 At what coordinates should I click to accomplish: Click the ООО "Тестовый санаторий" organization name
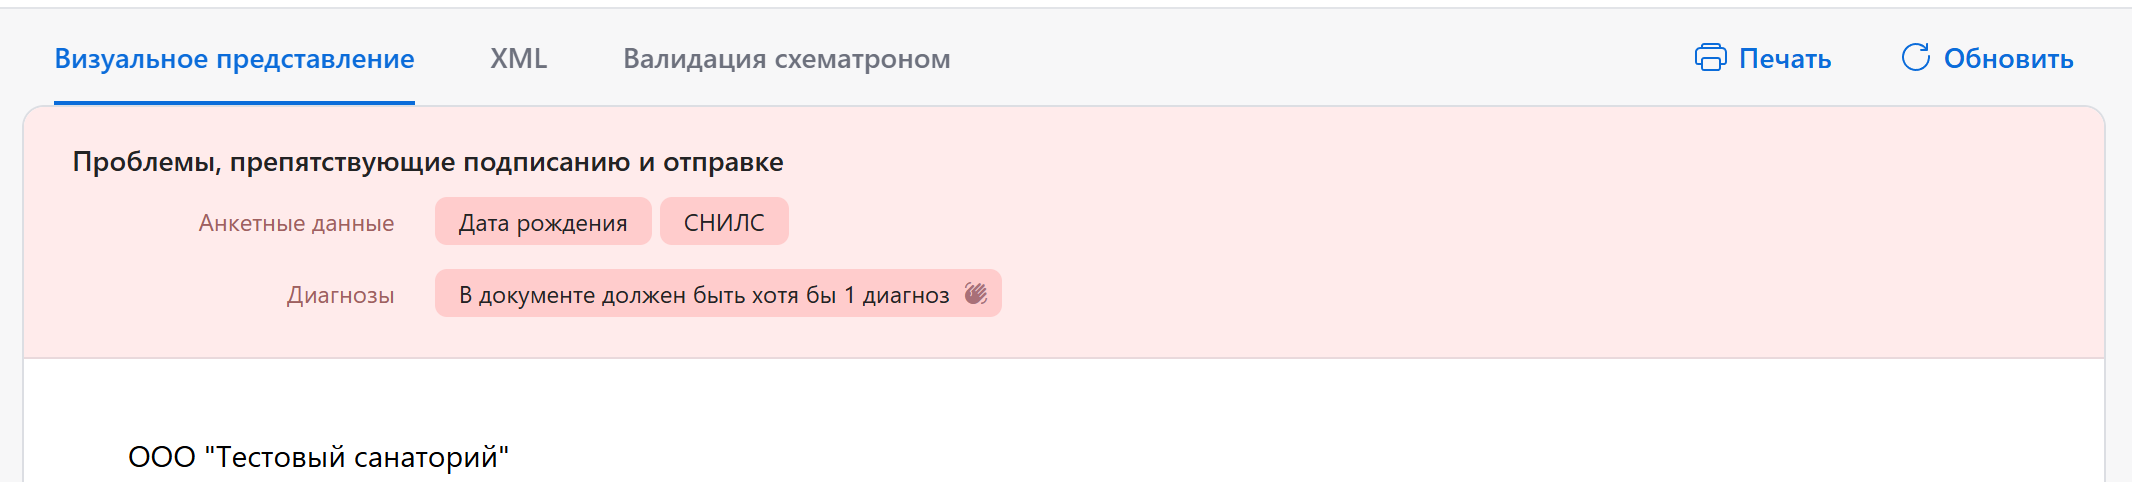tap(318, 457)
